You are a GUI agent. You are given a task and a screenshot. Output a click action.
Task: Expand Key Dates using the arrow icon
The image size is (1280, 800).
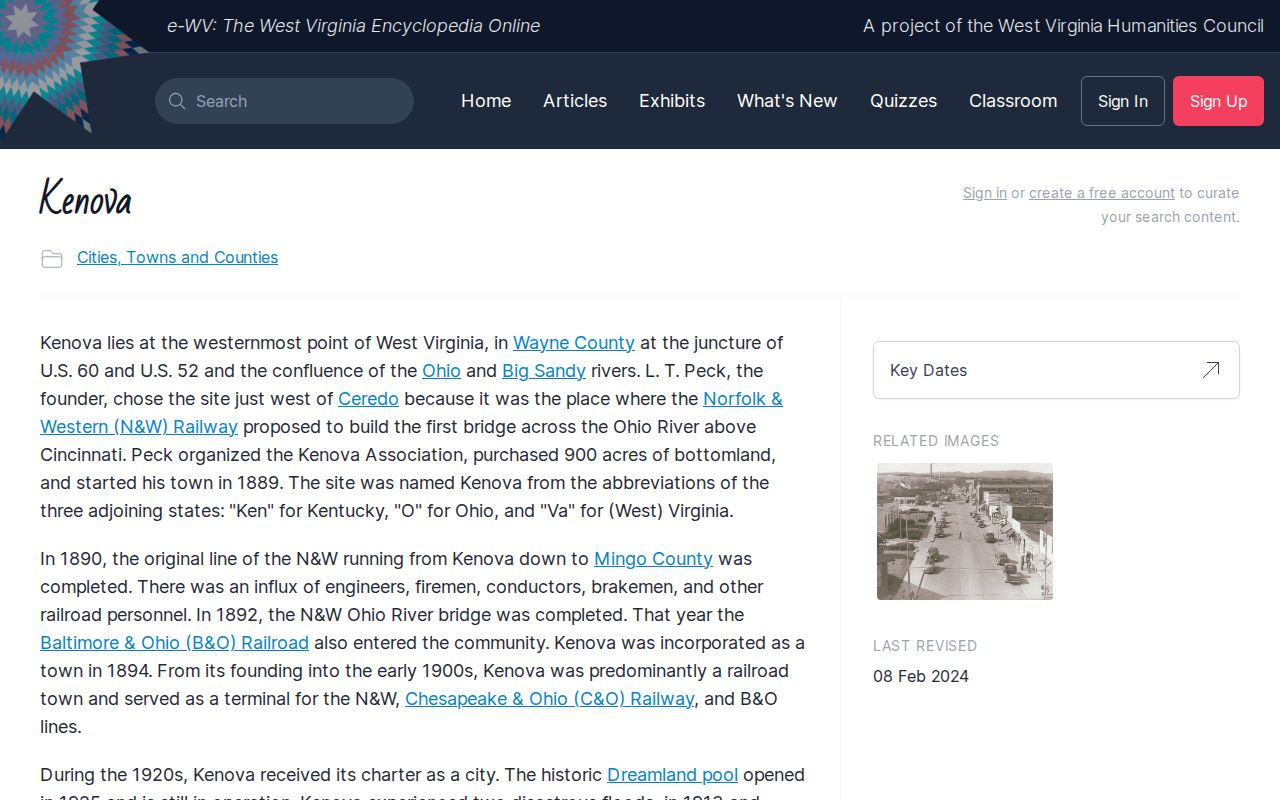click(x=1211, y=370)
